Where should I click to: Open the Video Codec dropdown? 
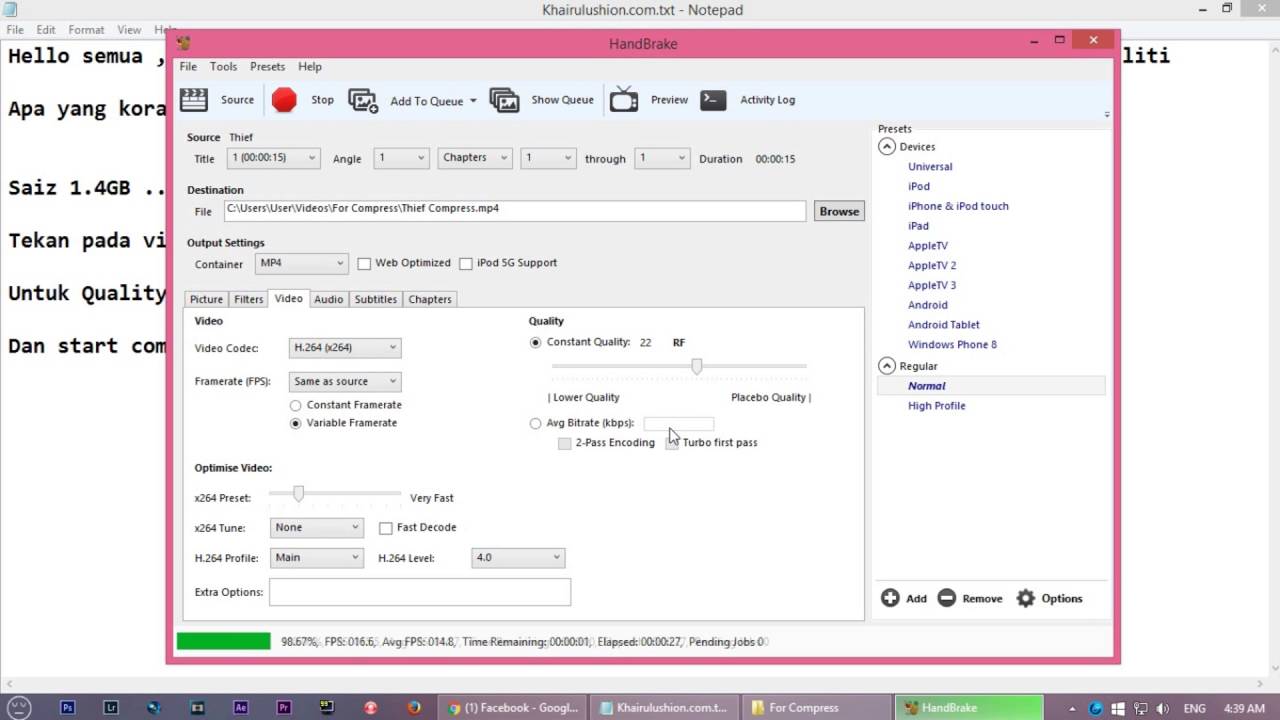point(345,348)
